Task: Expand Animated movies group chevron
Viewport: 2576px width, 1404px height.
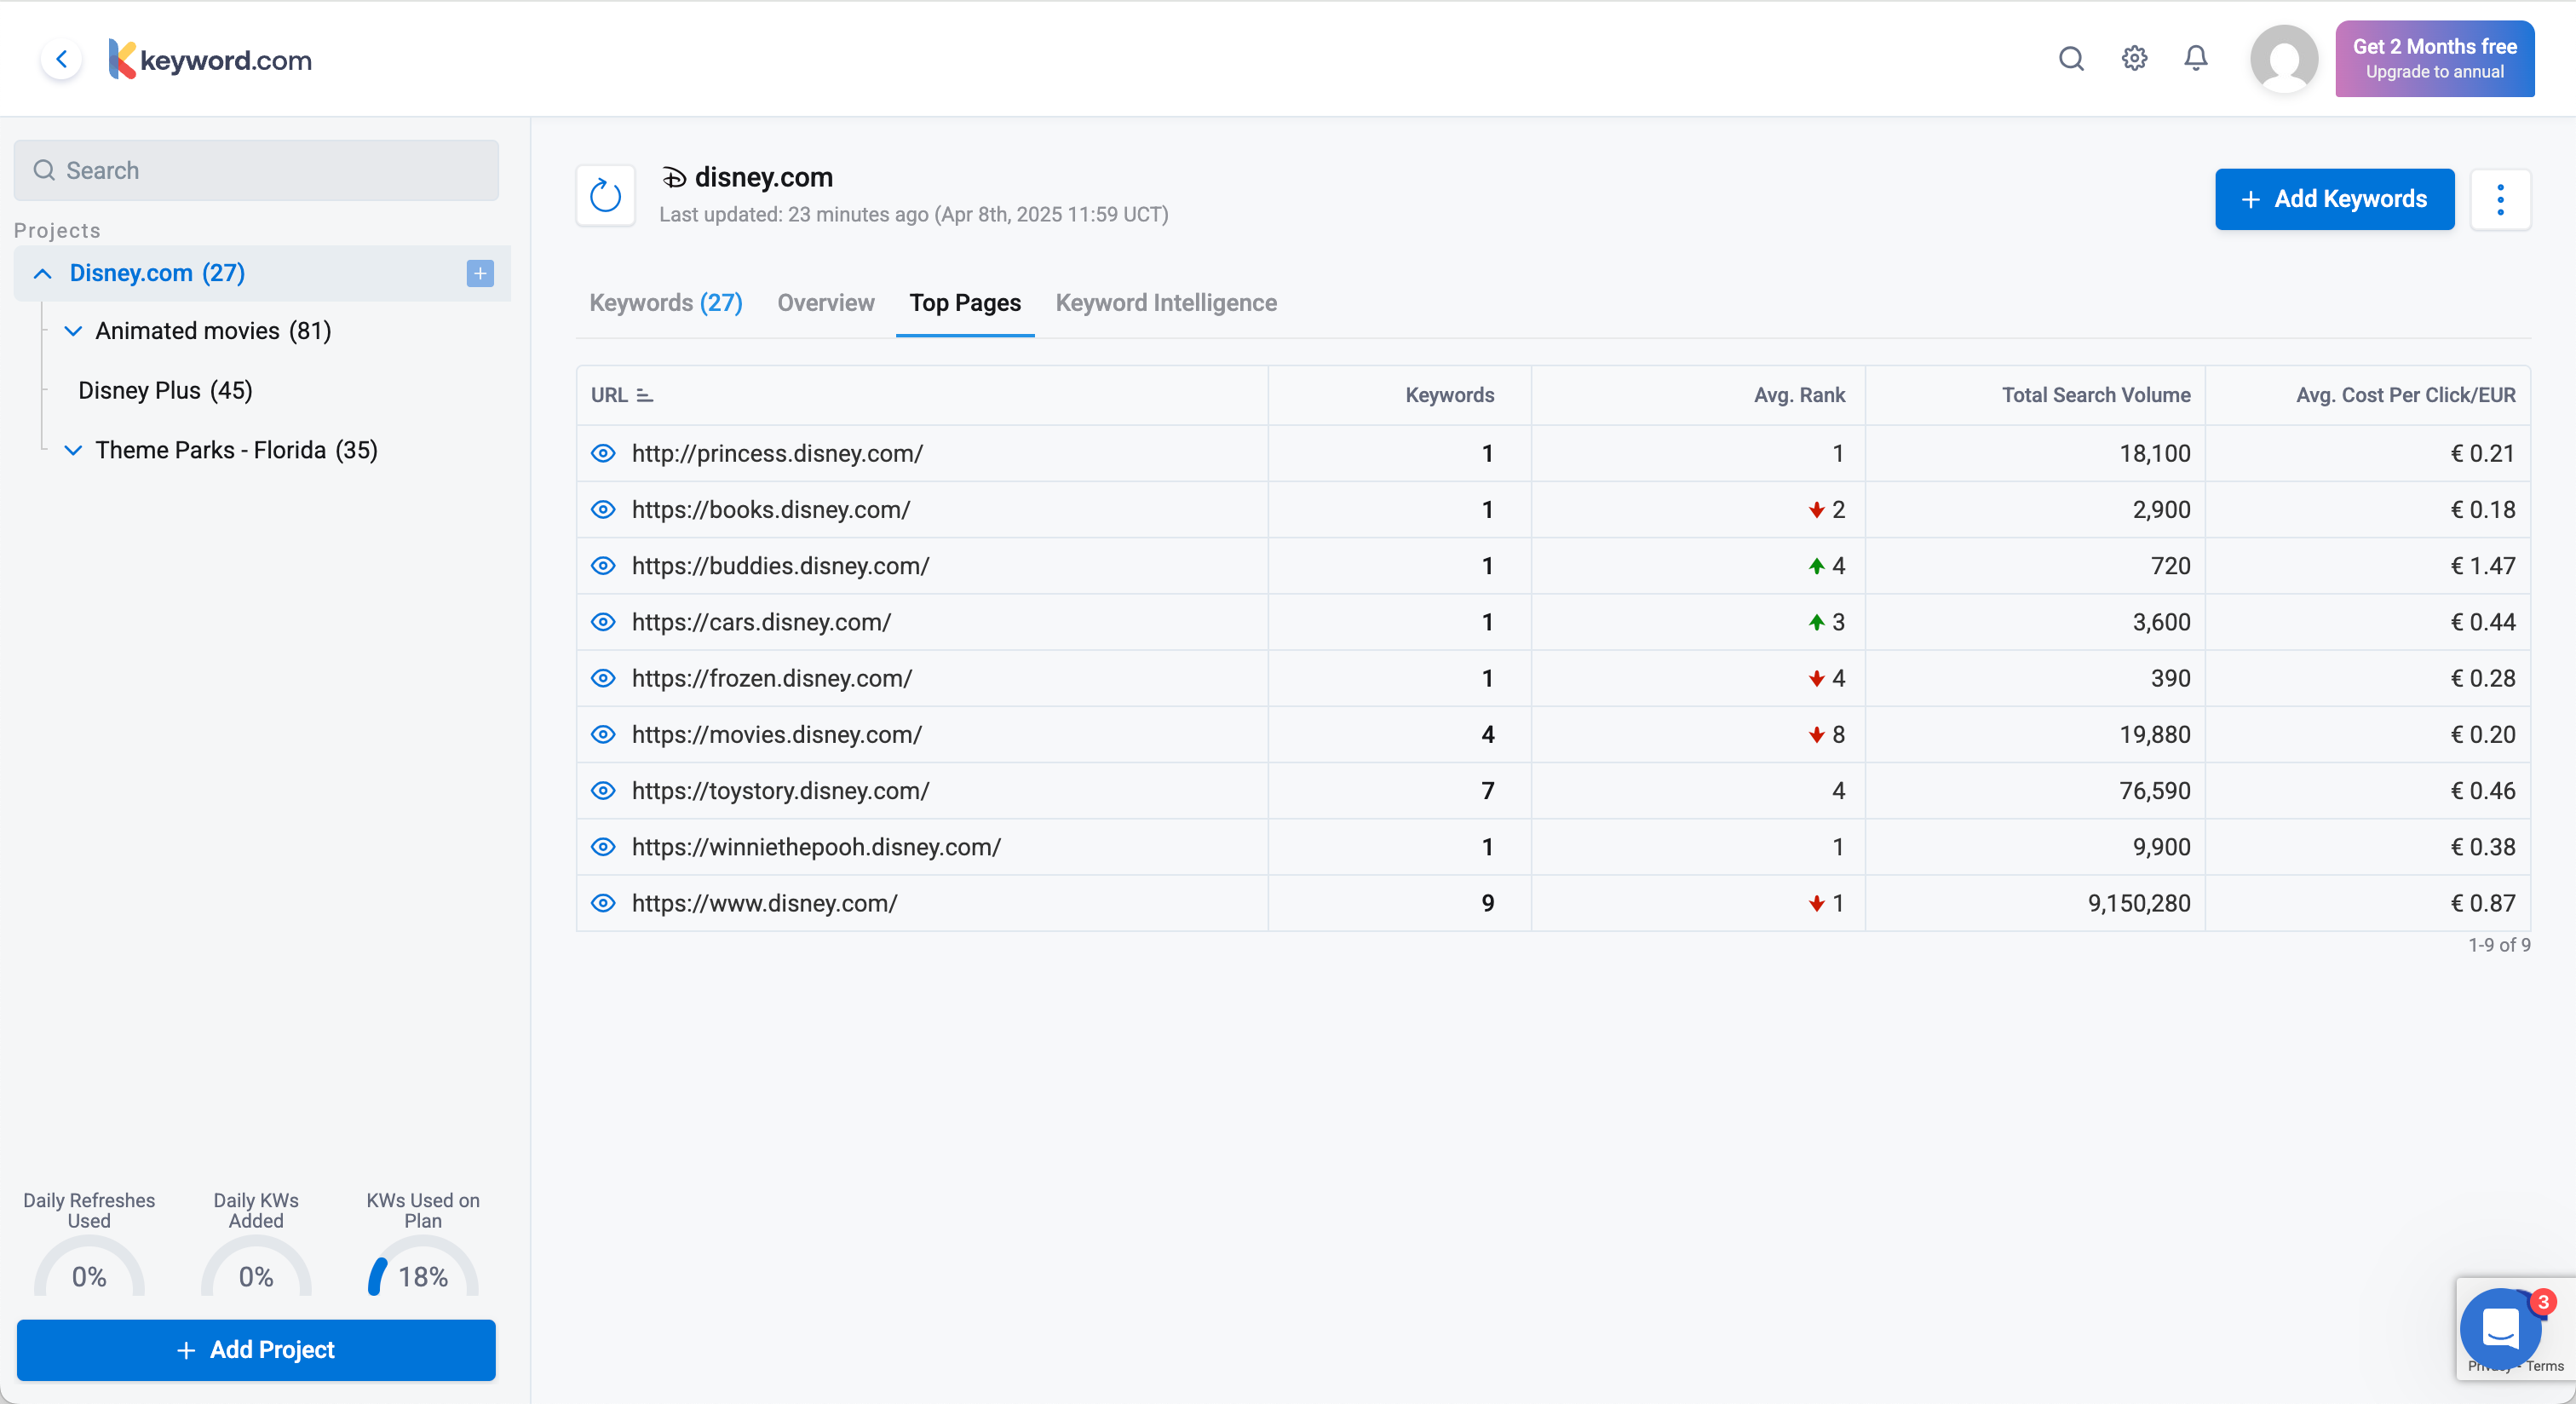Action: 73,331
